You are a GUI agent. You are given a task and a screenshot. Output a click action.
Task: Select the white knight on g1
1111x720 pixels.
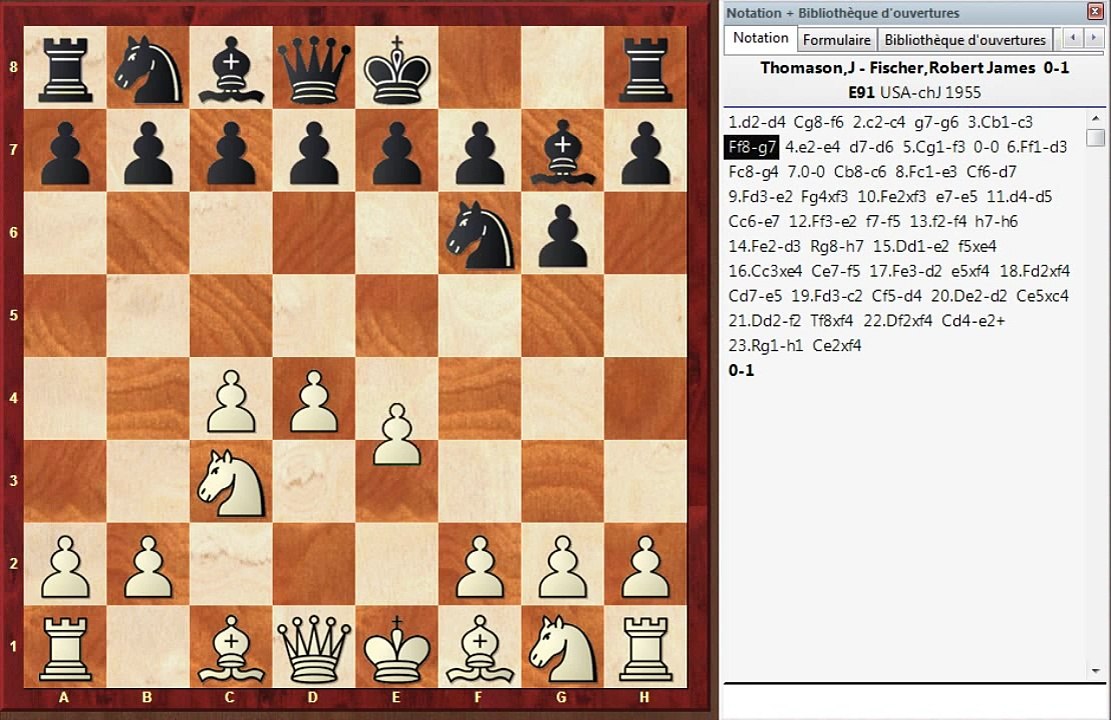pyautogui.click(x=563, y=648)
